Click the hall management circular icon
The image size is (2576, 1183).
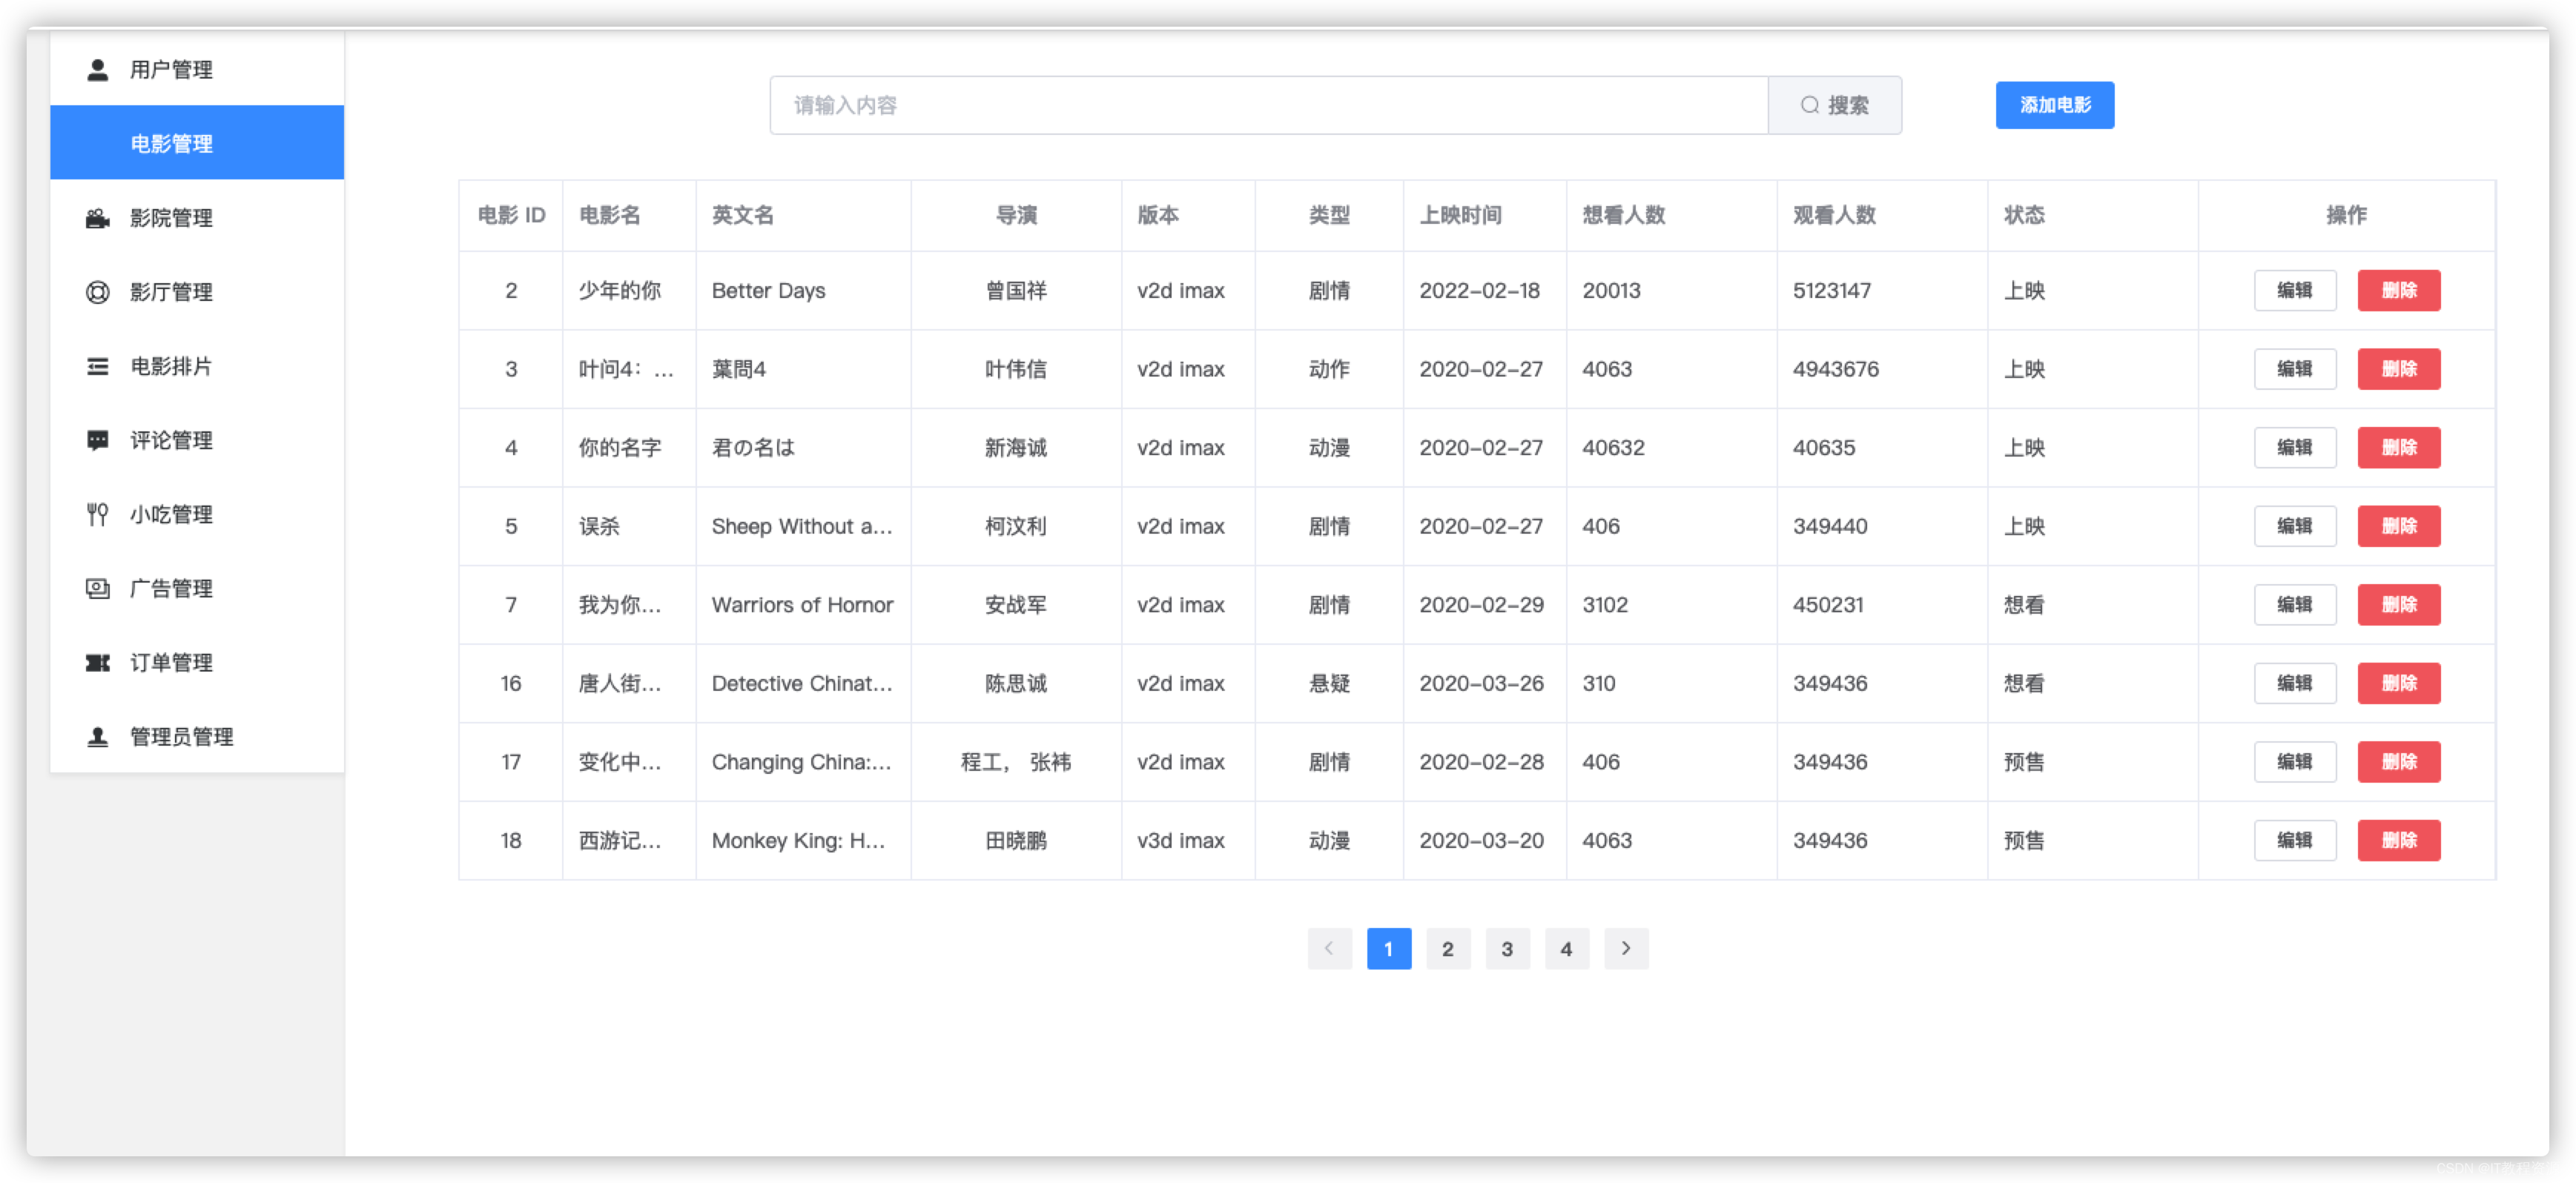pos(97,292)
